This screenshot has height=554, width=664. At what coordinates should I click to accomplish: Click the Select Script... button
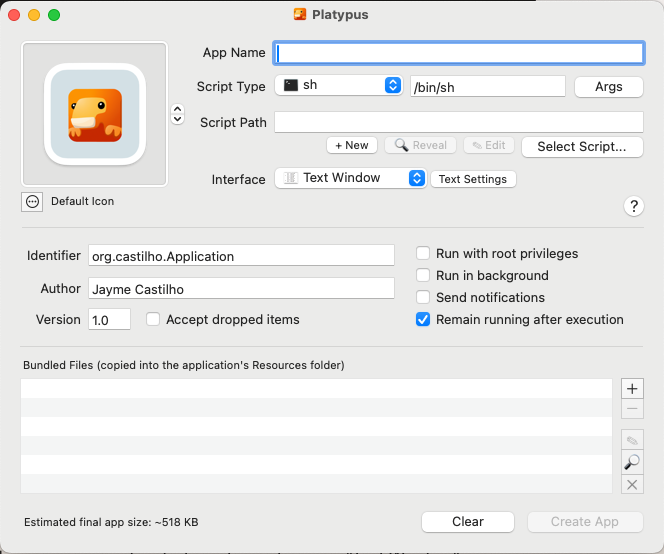click(582, 146)
